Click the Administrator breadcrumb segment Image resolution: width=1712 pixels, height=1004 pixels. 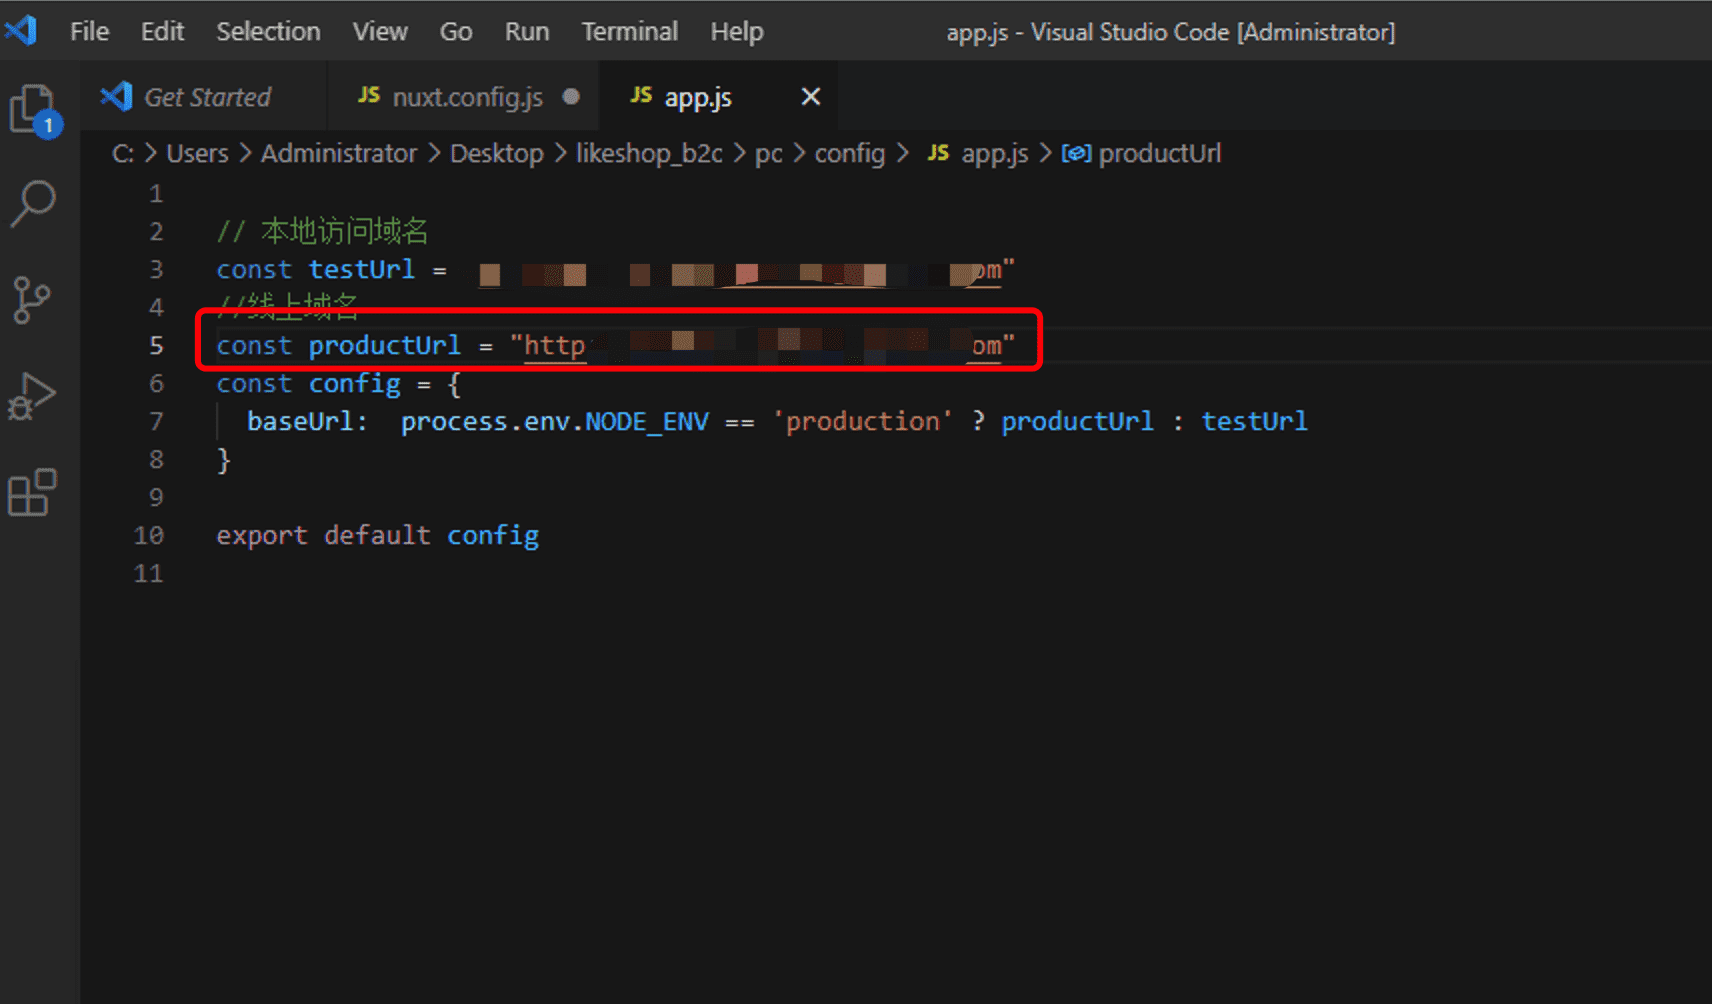pos(339,153)
